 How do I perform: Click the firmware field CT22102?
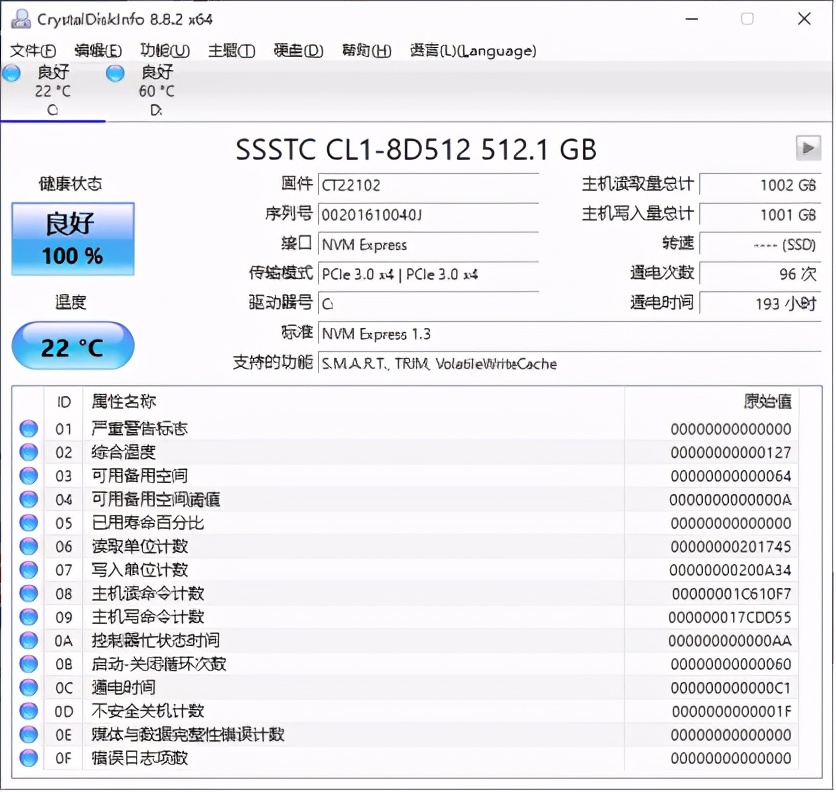pyautogui.click(x=428, y=185)
